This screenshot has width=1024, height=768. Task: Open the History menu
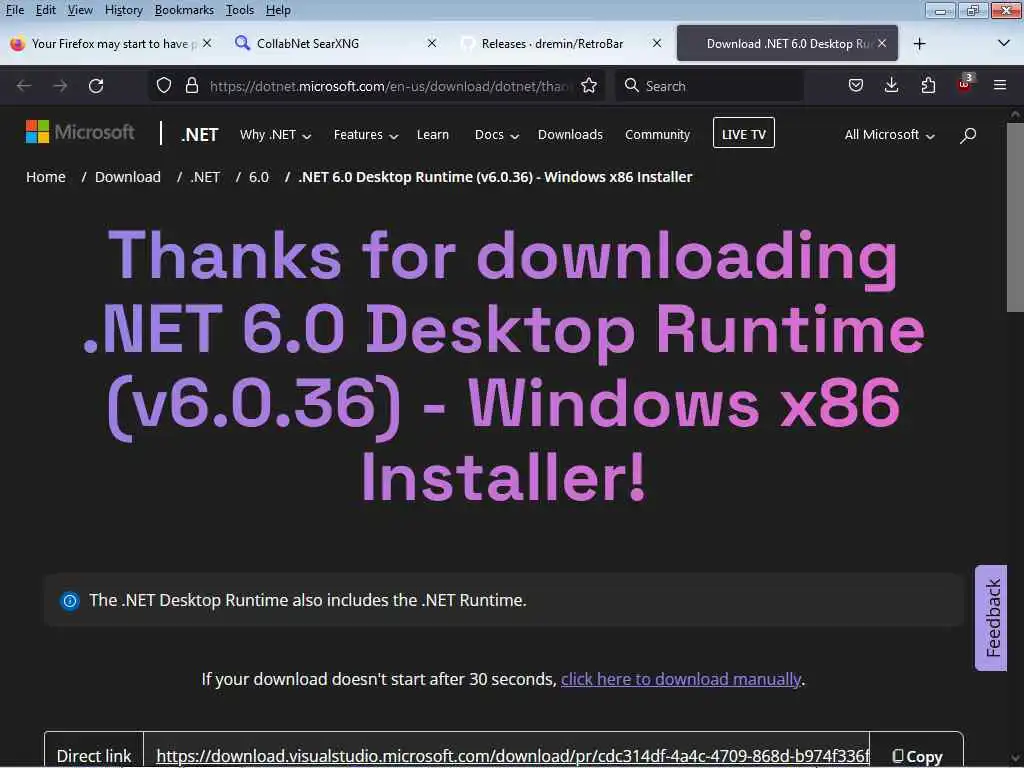(123, 10)
